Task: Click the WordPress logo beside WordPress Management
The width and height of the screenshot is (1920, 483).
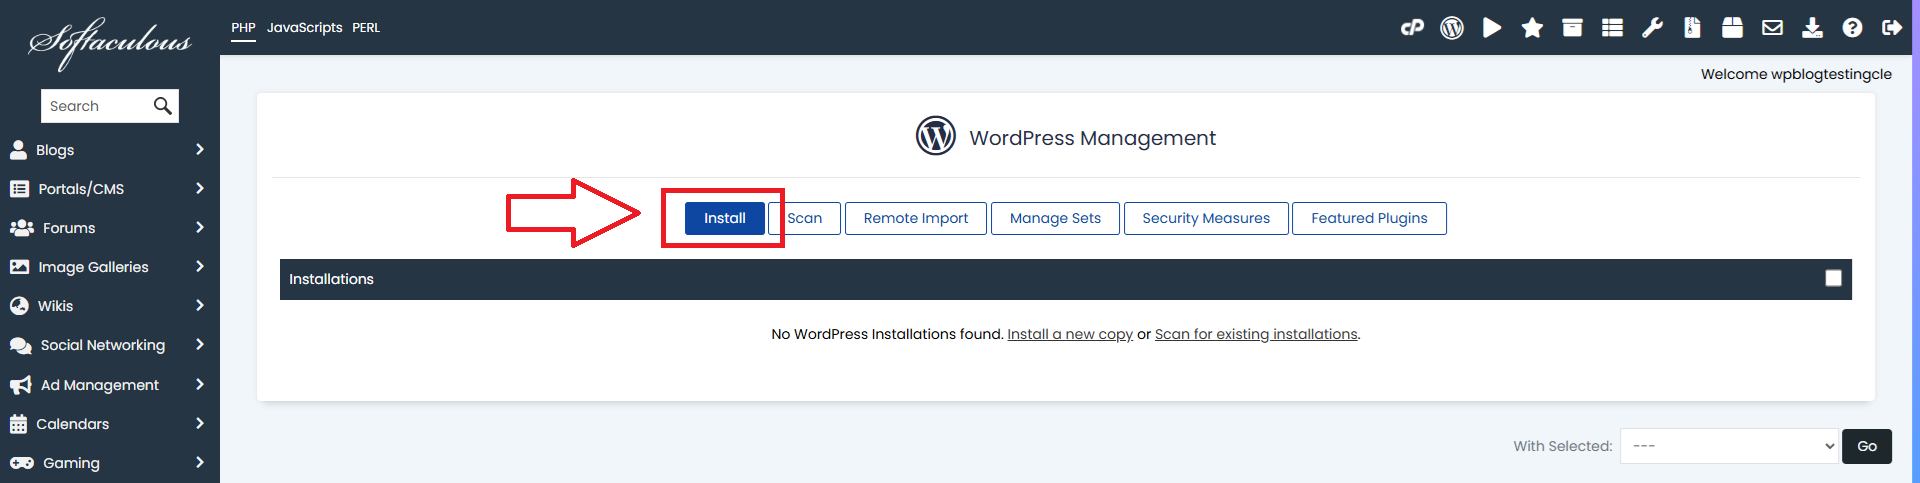Action: [x=936, y=135]
